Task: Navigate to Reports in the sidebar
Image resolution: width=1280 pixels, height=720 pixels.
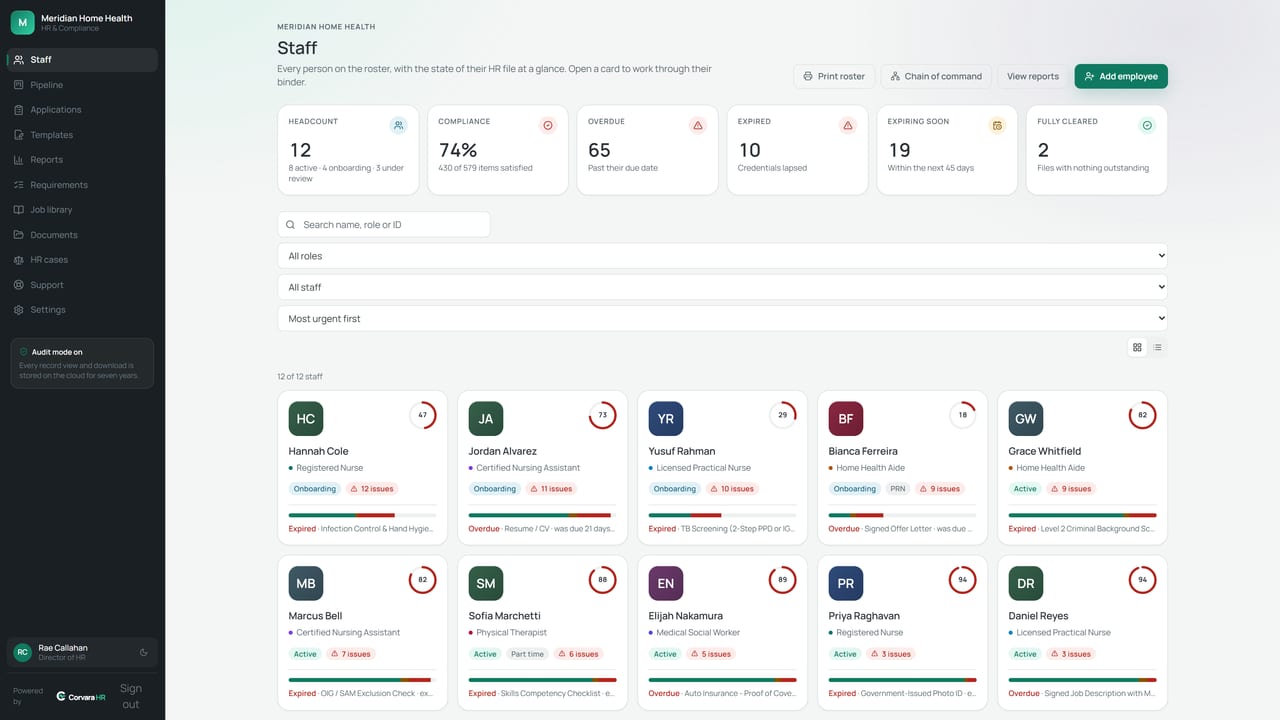Action: (x=82, y=160)
